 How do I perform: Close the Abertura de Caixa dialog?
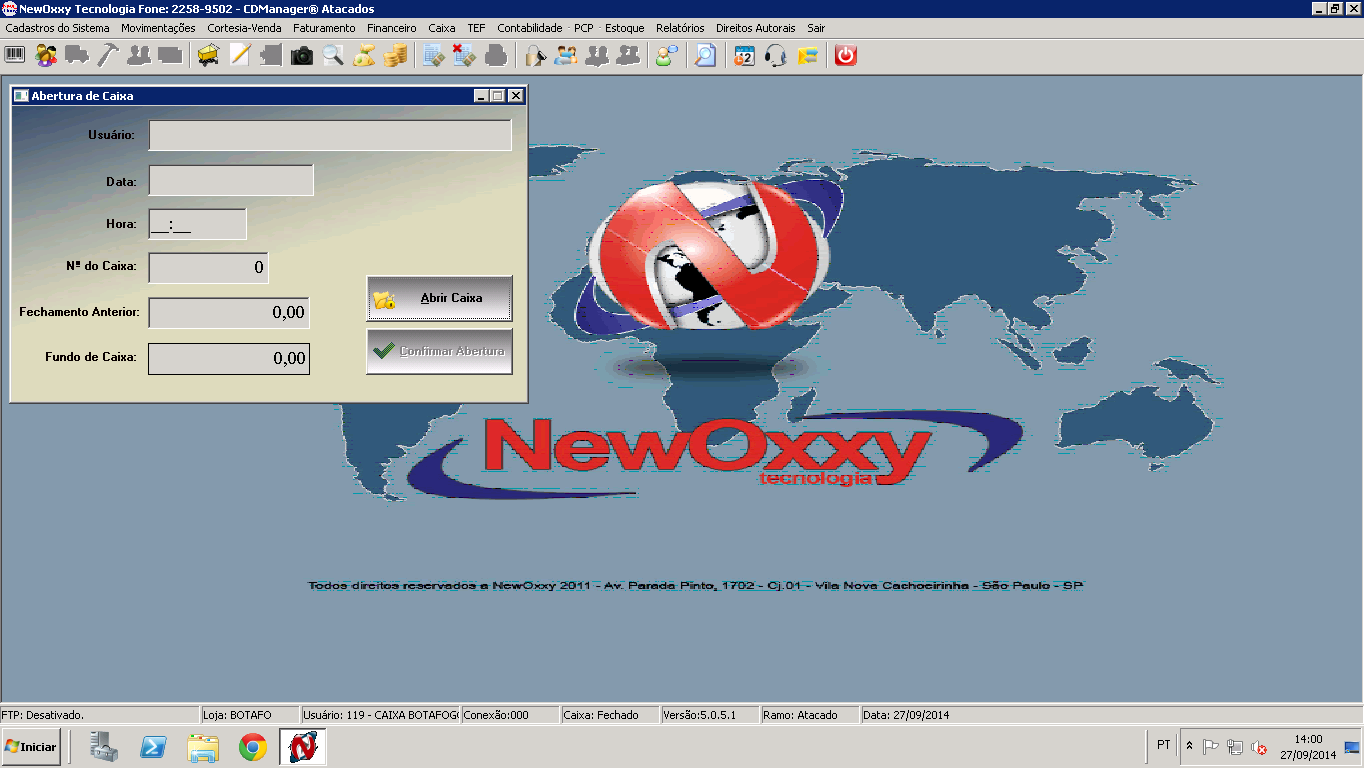click(515, 96)
